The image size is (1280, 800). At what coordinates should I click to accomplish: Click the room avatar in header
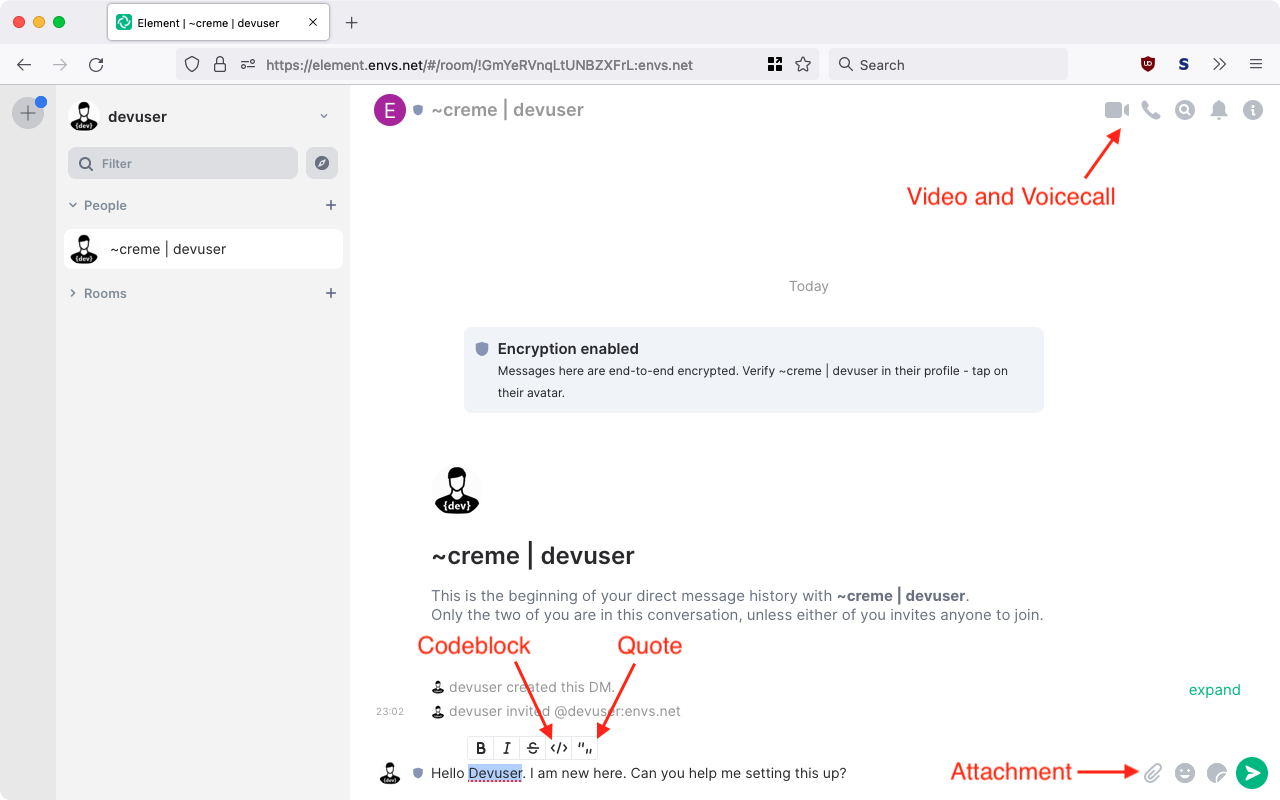coord(390,110)
